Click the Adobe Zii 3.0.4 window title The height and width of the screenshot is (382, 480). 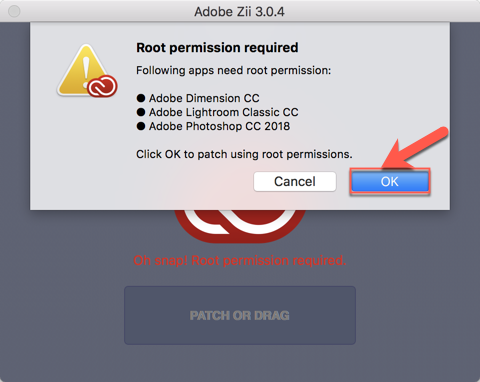point(239,12)
